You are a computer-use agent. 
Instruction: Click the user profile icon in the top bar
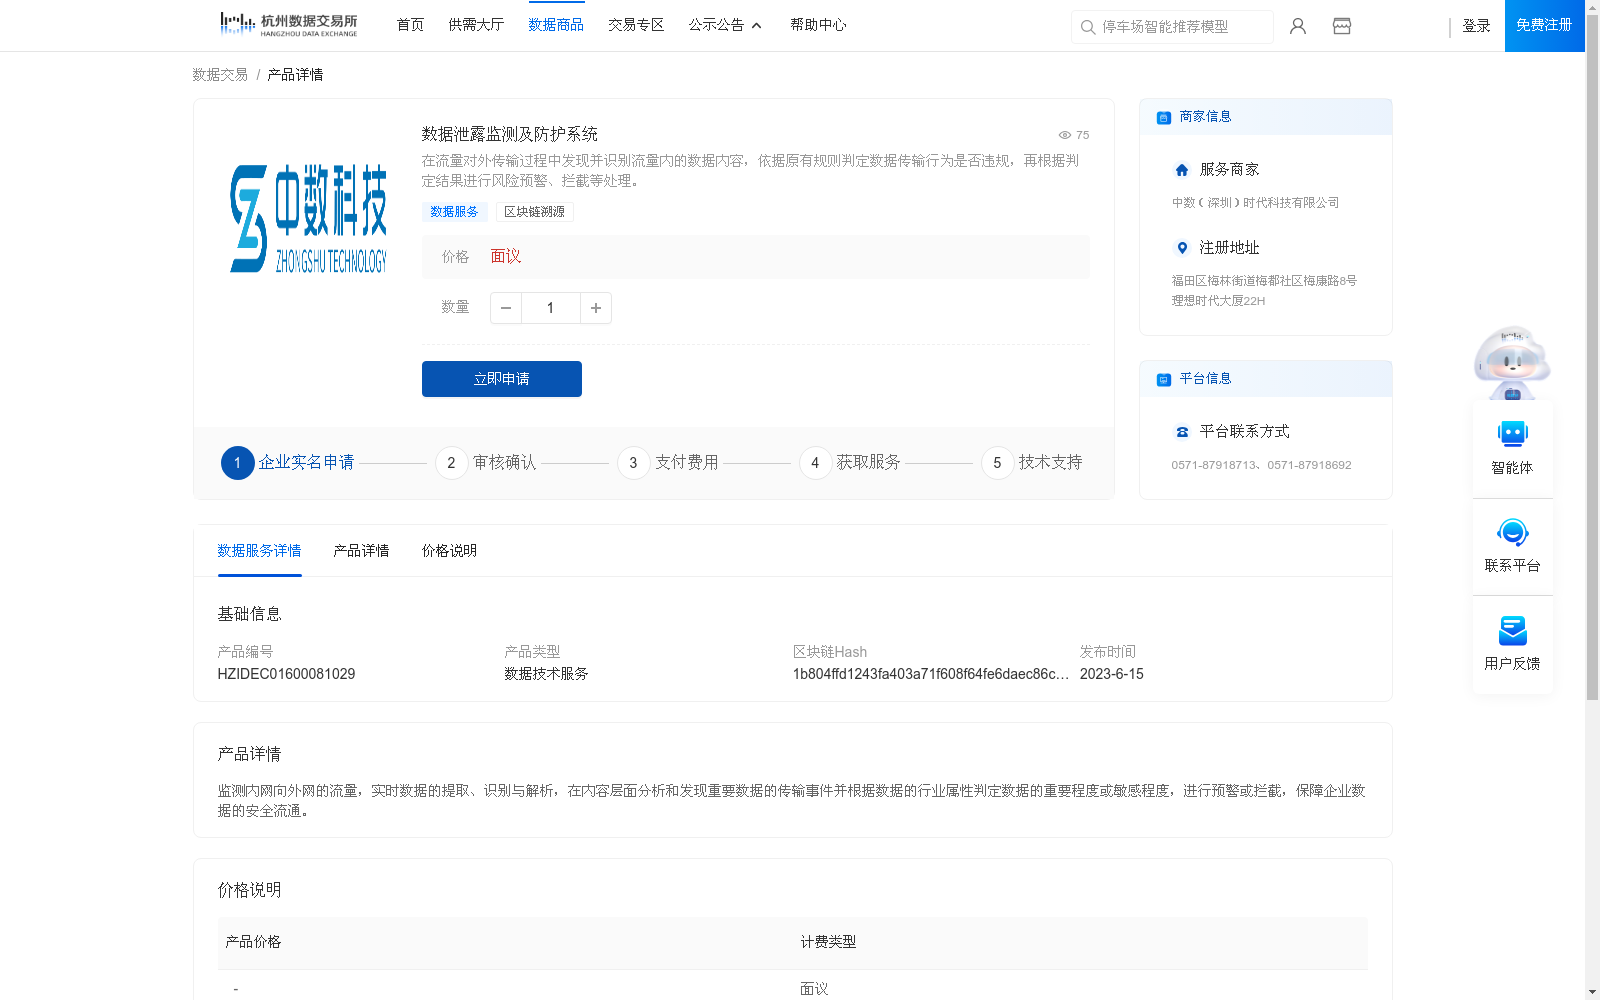[x=1297, y=26]
